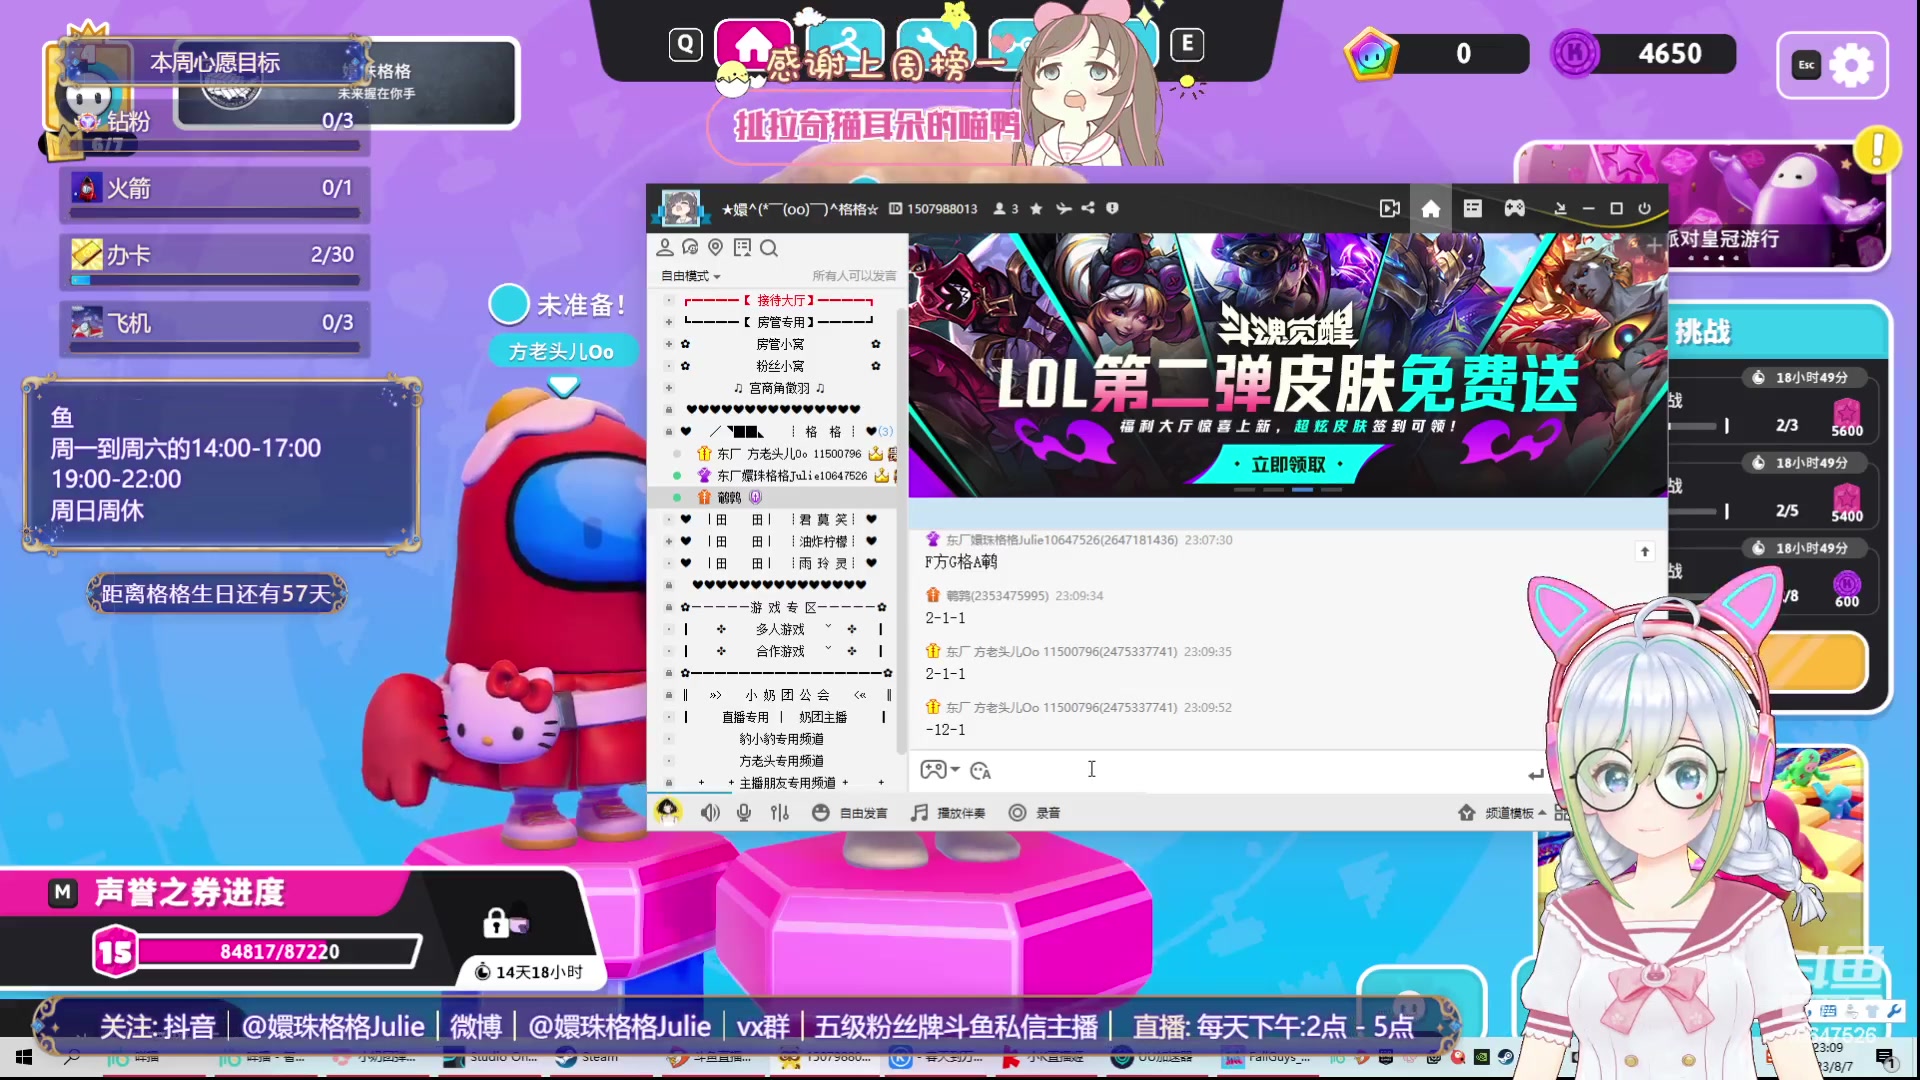The width and height of the screenshot is (1920, 1080).
Task: Click the send enter-arrow icon in chat
Action: point(1536,774)
